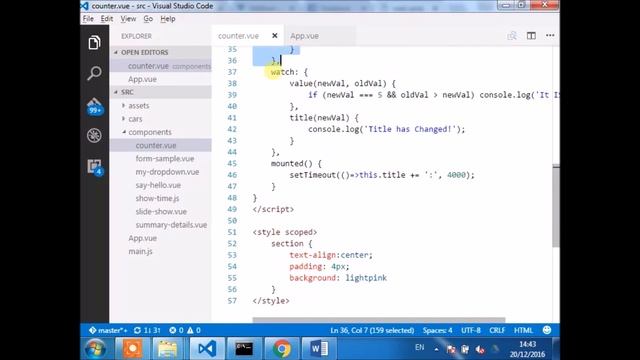The width and height of the screenshot is (640, 360).
Task: Click the orange app icon in taskbar
Action: pos(132,349)
